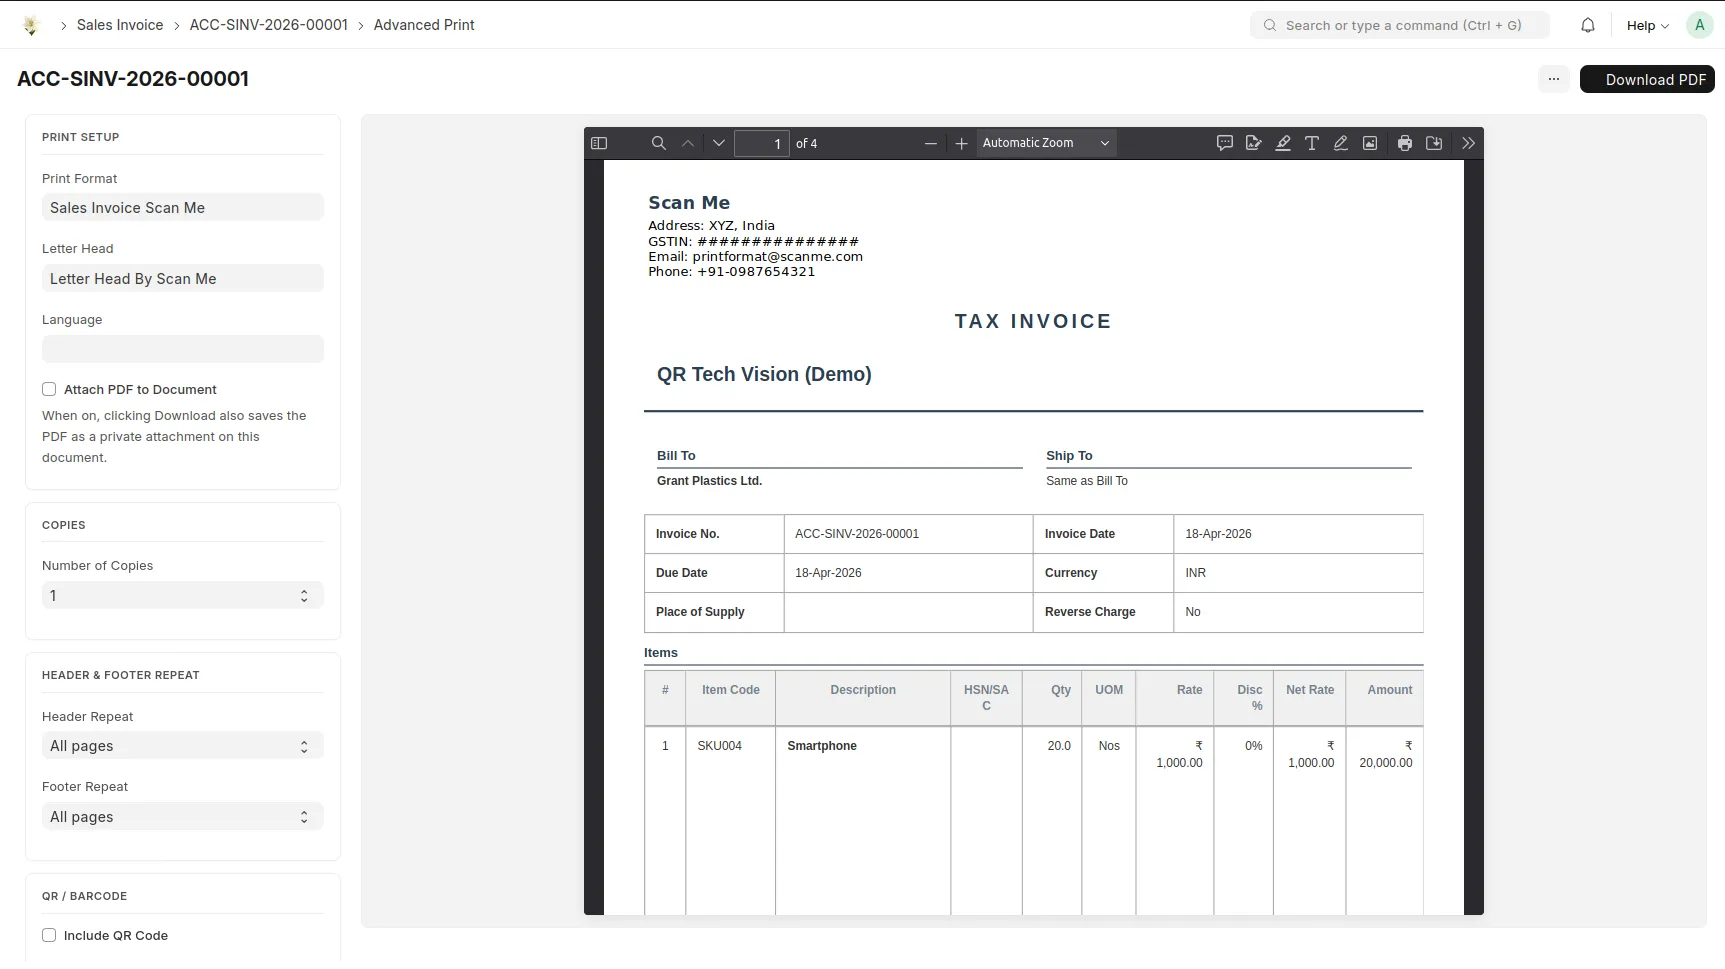Viewport: 1725px width, 969px height.
Task: Enable Include QR Code checkbox
Action: coord(49,935)
